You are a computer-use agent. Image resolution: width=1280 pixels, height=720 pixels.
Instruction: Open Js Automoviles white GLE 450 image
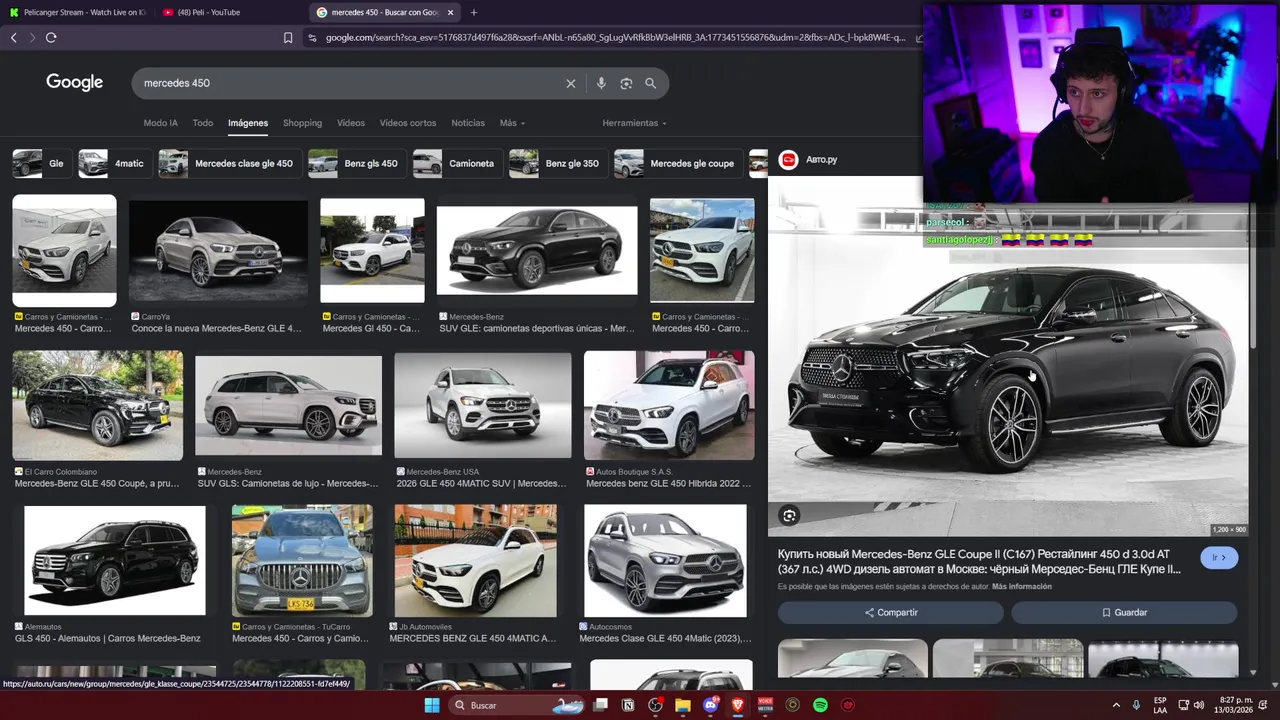click(475, 560)
